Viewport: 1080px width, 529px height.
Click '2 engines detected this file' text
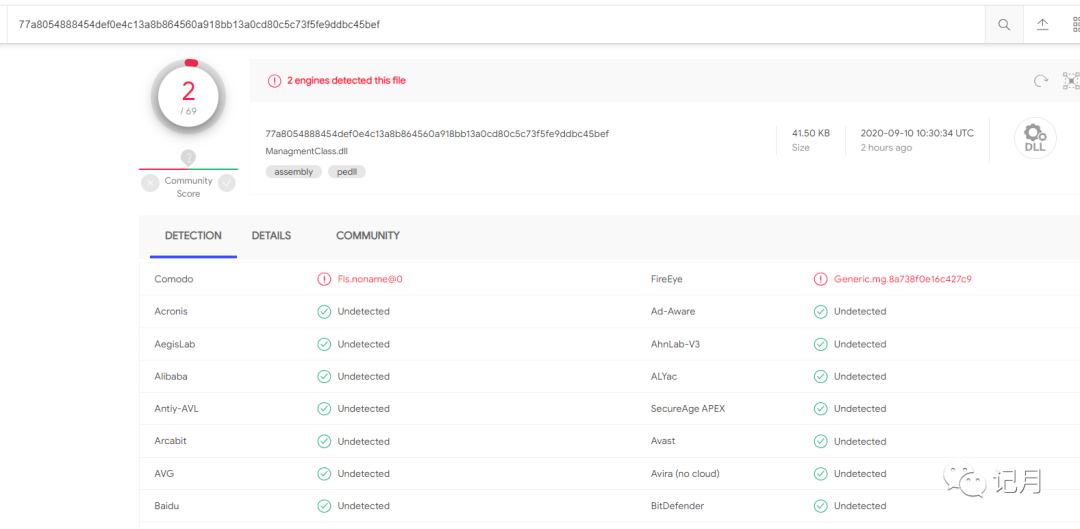click(x=346, y=81)
